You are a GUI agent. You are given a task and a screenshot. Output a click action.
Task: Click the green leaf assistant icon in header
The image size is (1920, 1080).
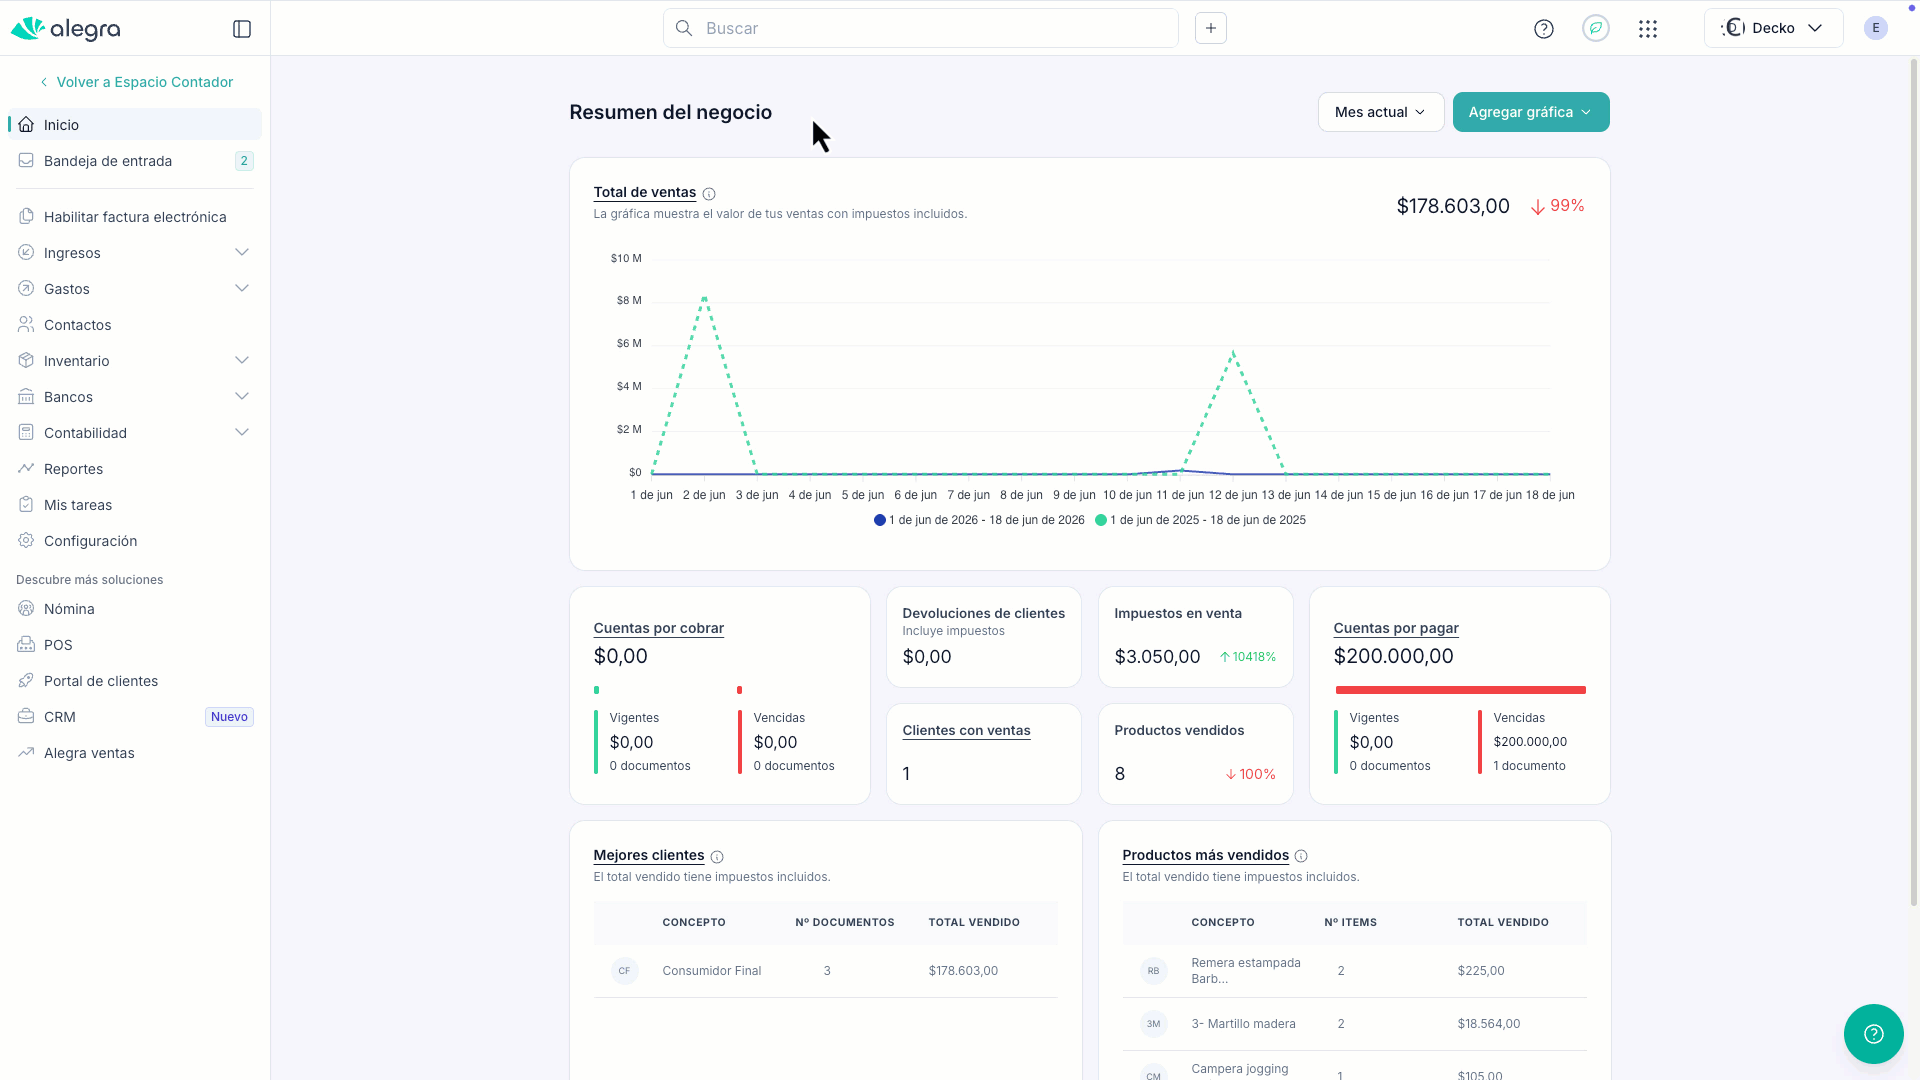pos(1596,28)
